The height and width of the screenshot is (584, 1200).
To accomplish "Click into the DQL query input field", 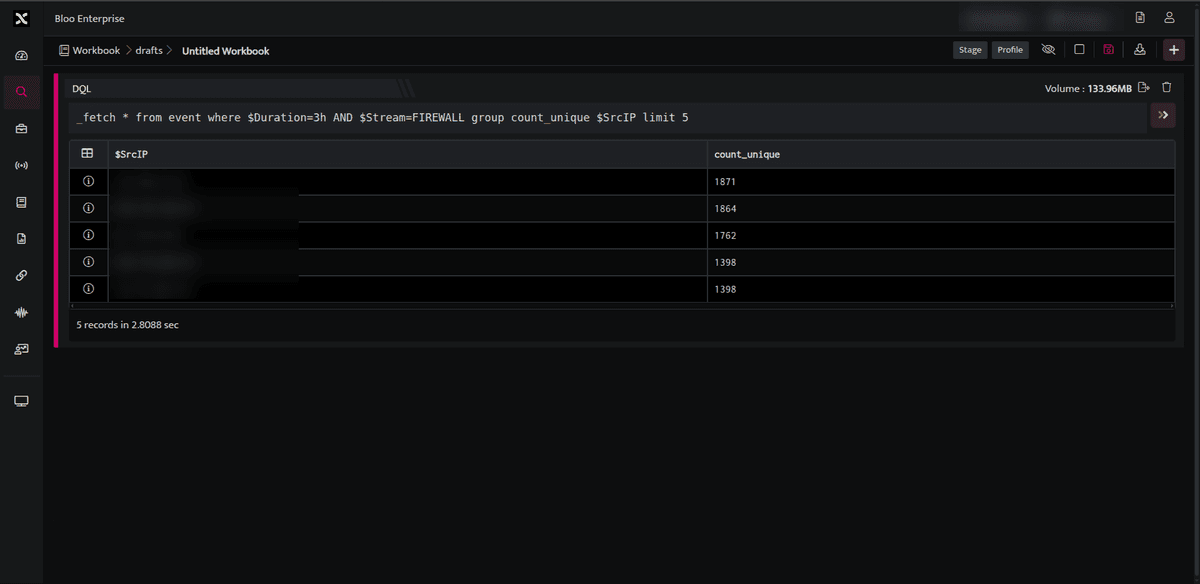I will click(x=608, y=118).
